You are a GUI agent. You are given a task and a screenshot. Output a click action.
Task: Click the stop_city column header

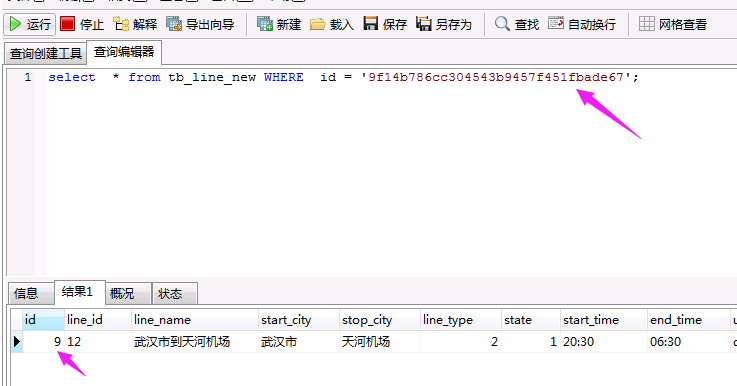click(379, 320)
